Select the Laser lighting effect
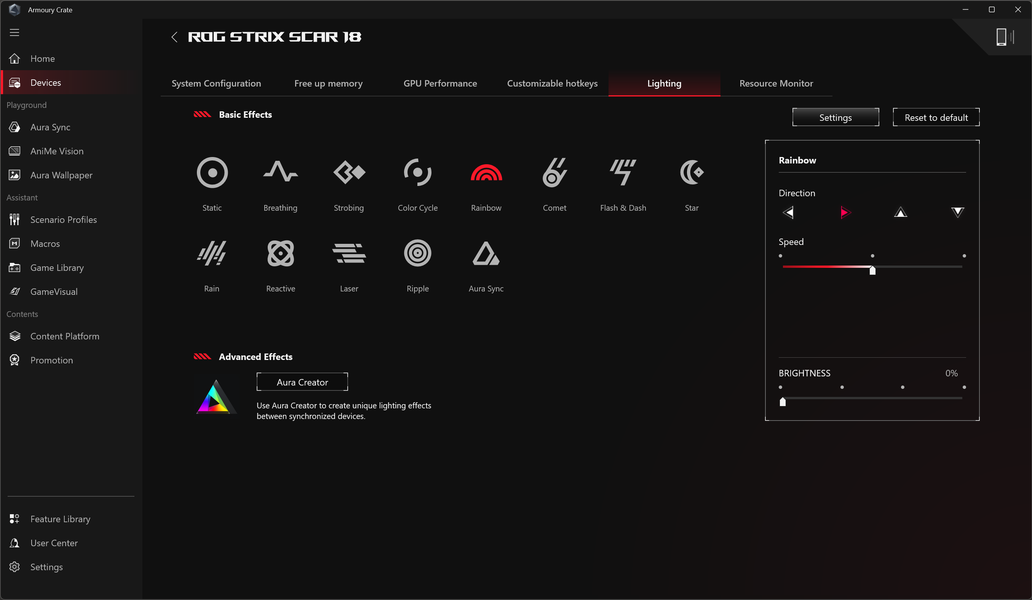The image size is (1032, 600). (349, 253)
